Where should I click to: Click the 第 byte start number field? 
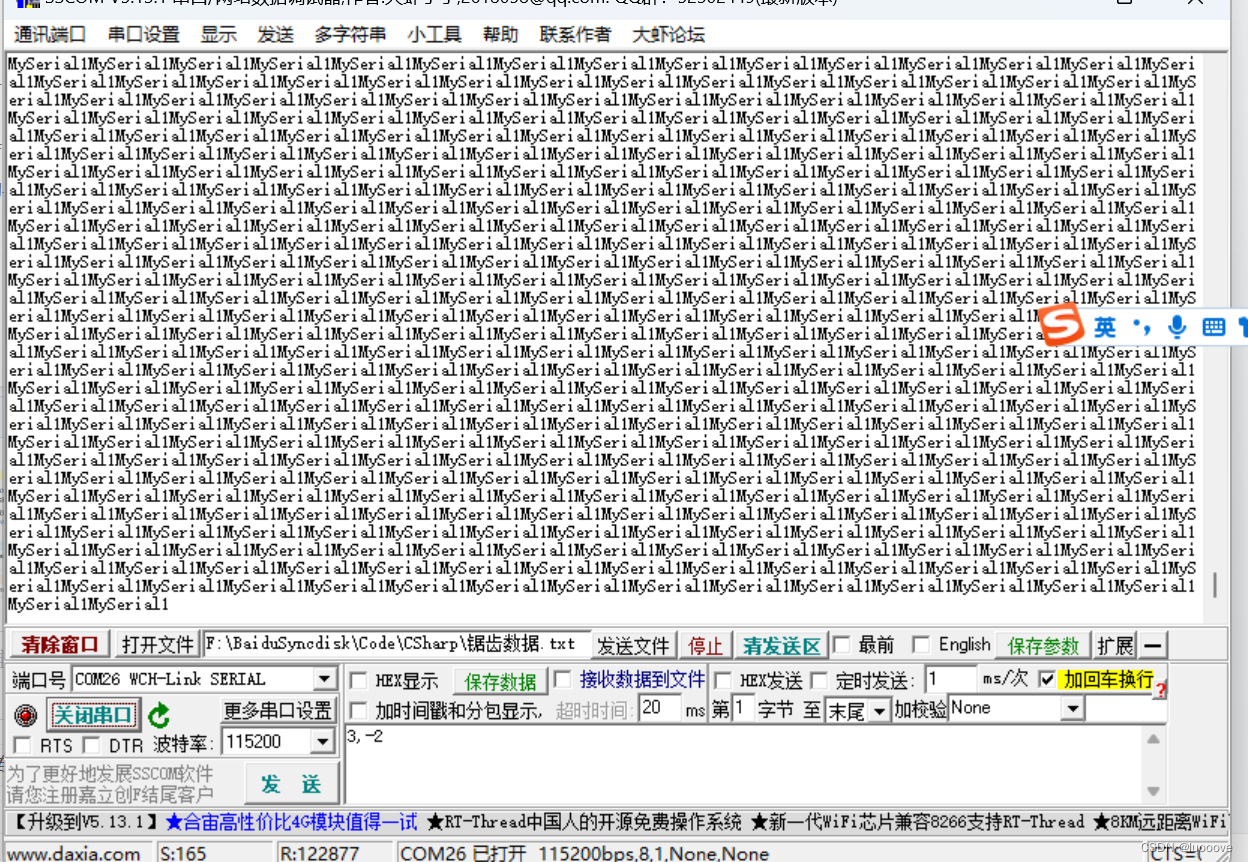coord(743,709)
